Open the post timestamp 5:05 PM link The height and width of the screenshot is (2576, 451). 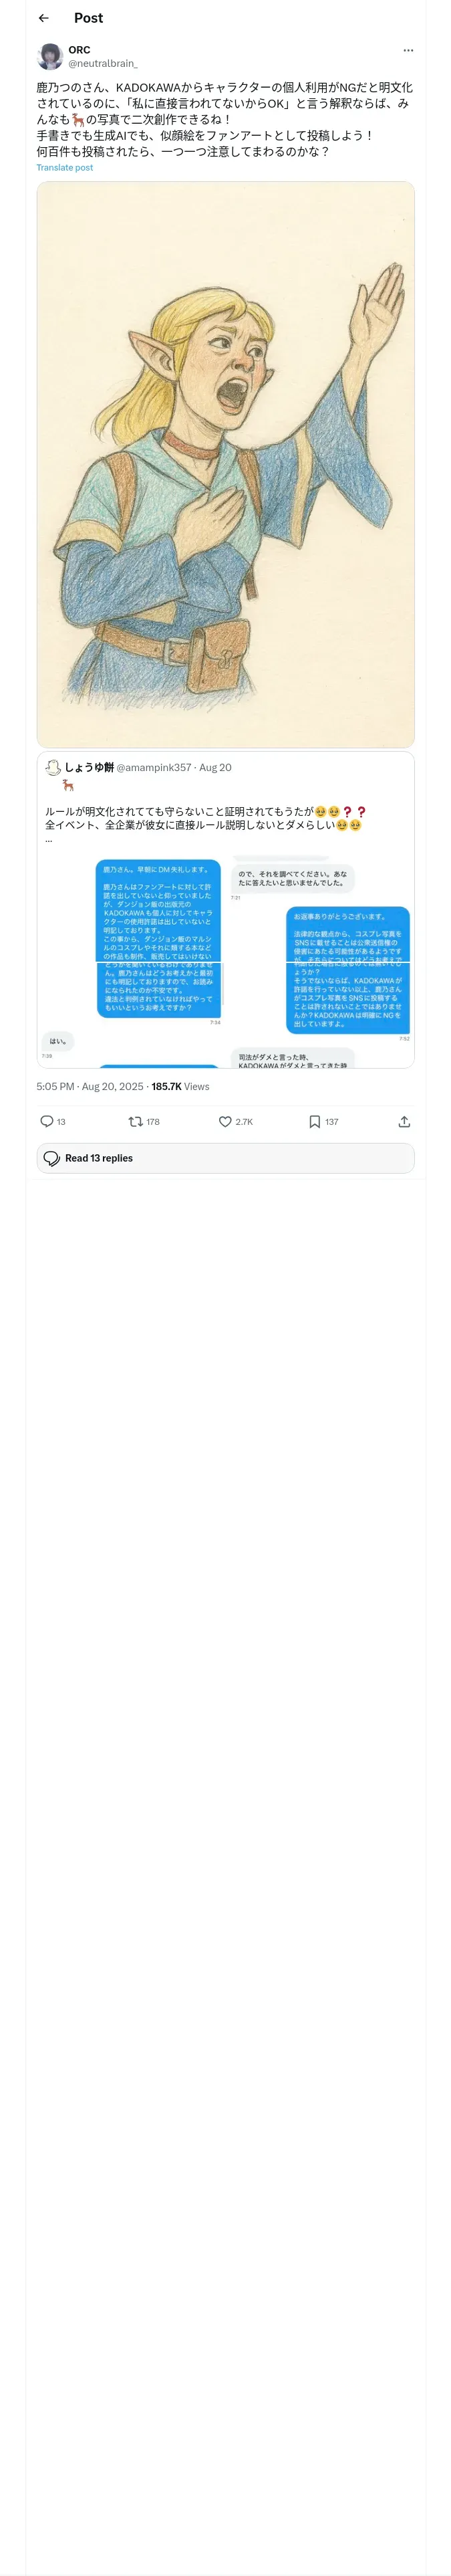91,1086
